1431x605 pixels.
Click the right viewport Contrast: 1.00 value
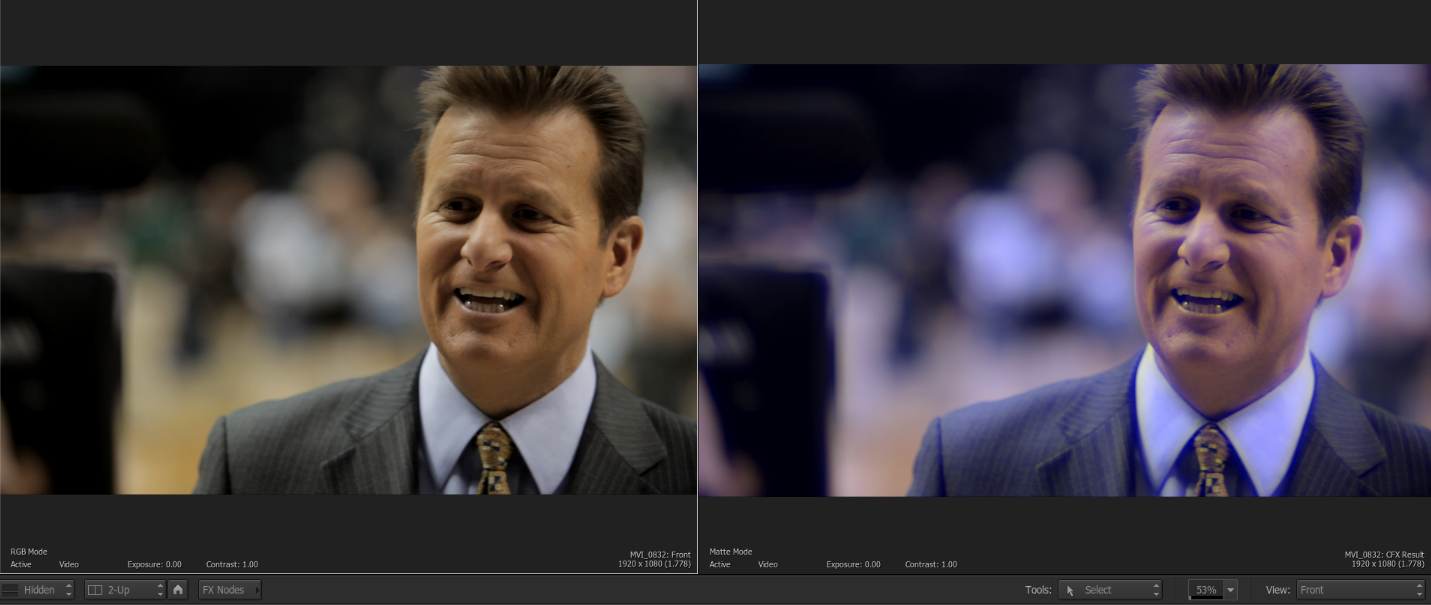click(x=931, y=565)
